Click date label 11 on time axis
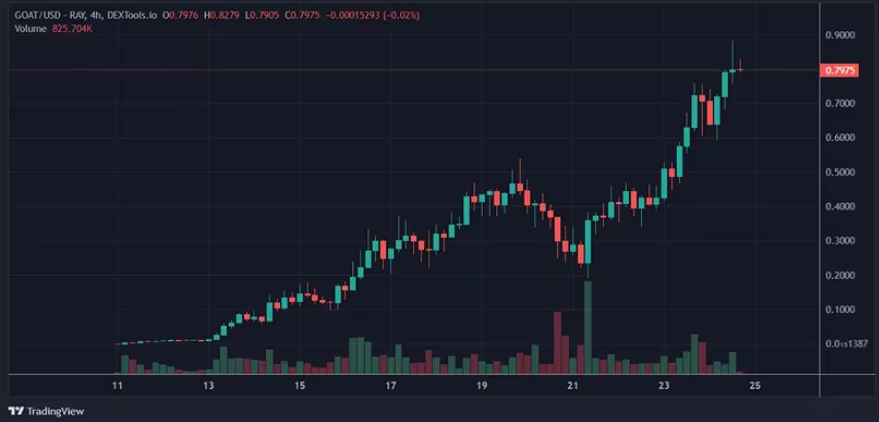This screenshot has width=879, height=422. click(117, 386)
